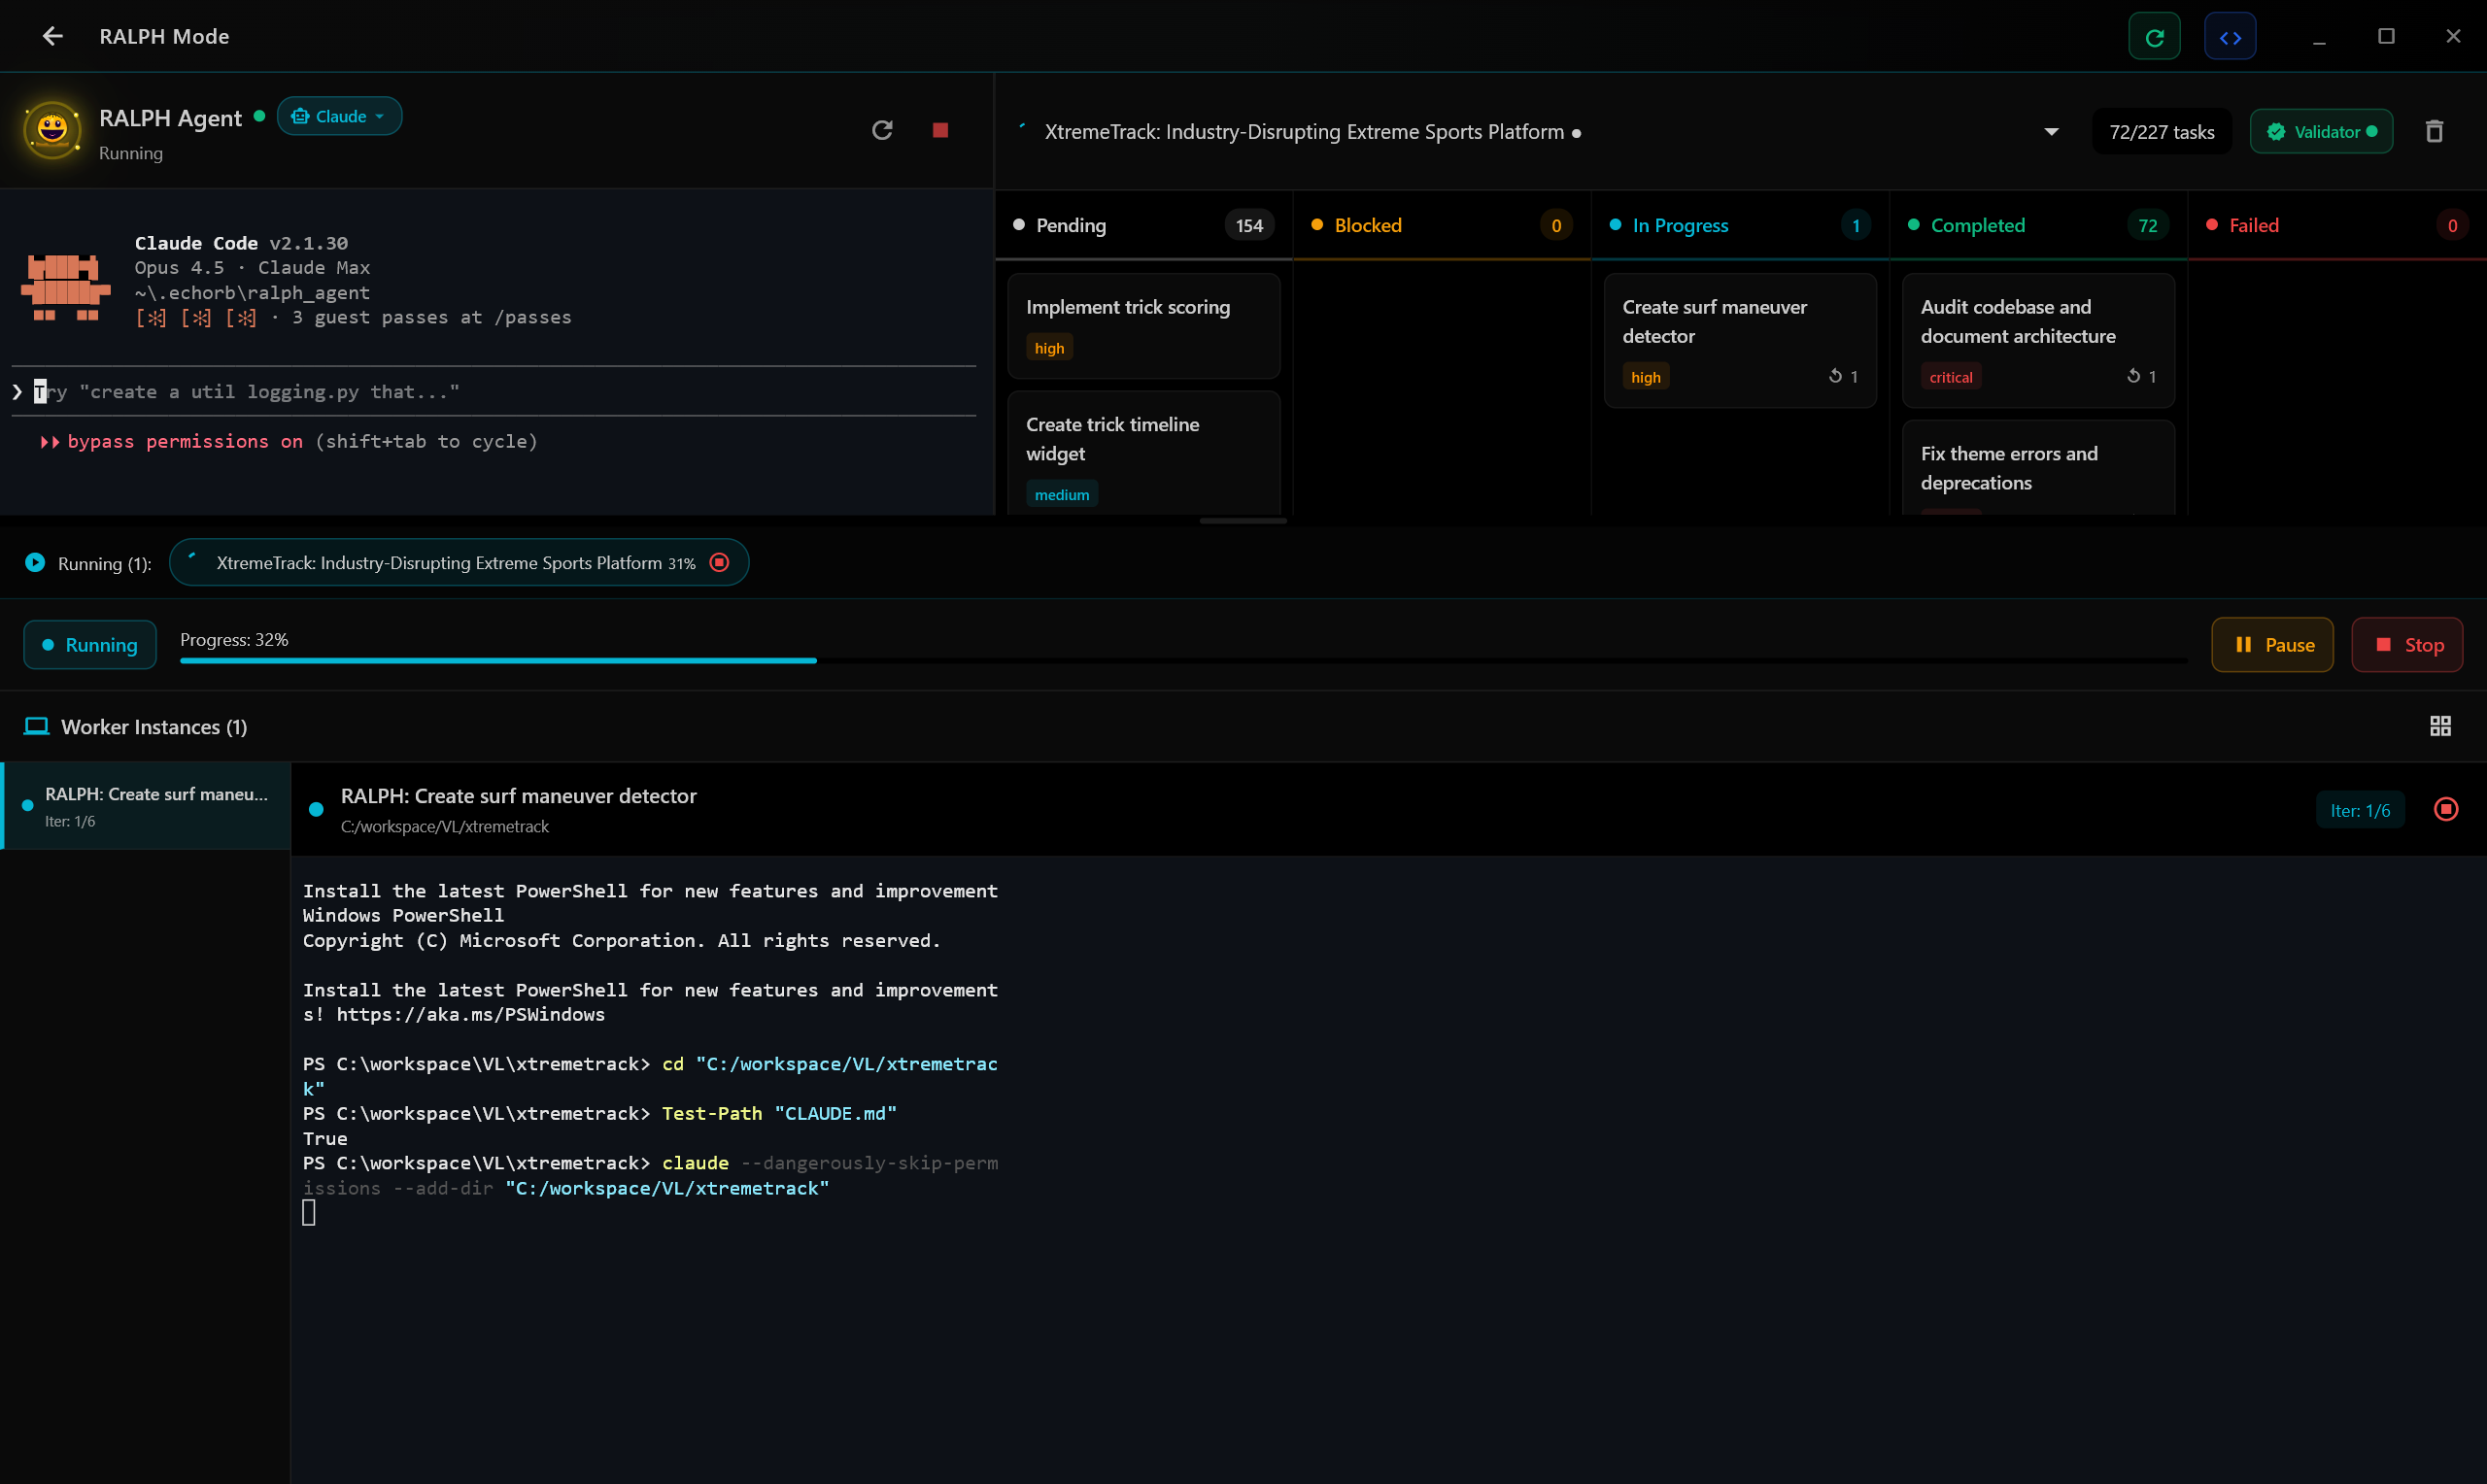Toggle the Running status indicator
This screenshot has width=2487, height=1484.
click(90, 645)
